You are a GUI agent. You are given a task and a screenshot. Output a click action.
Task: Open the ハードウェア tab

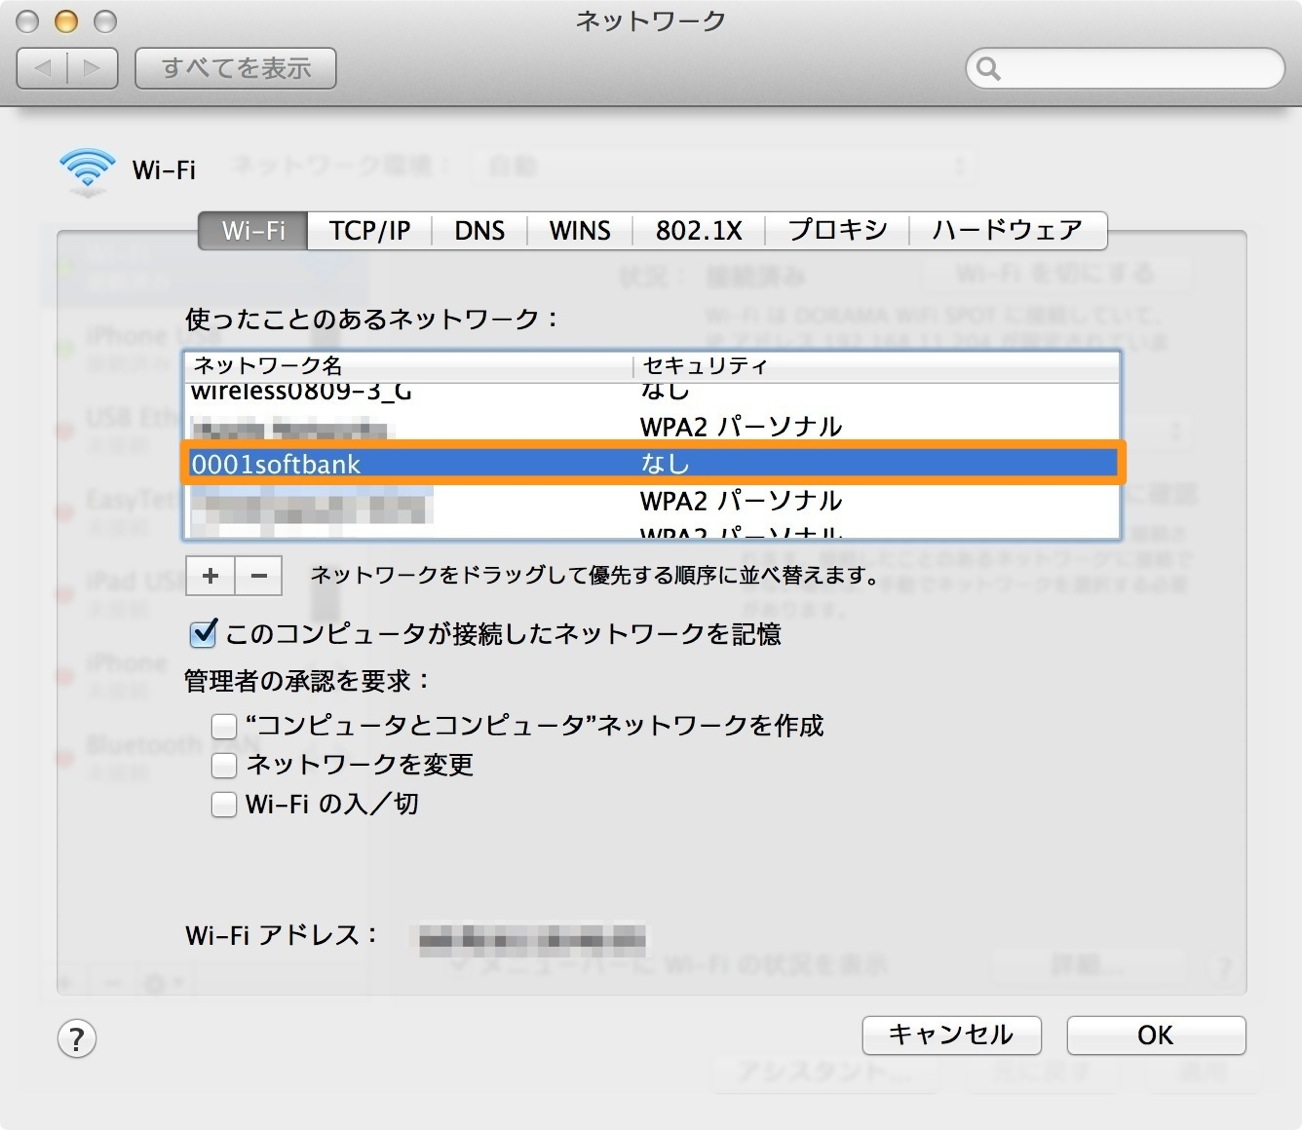click(1007, 231)
